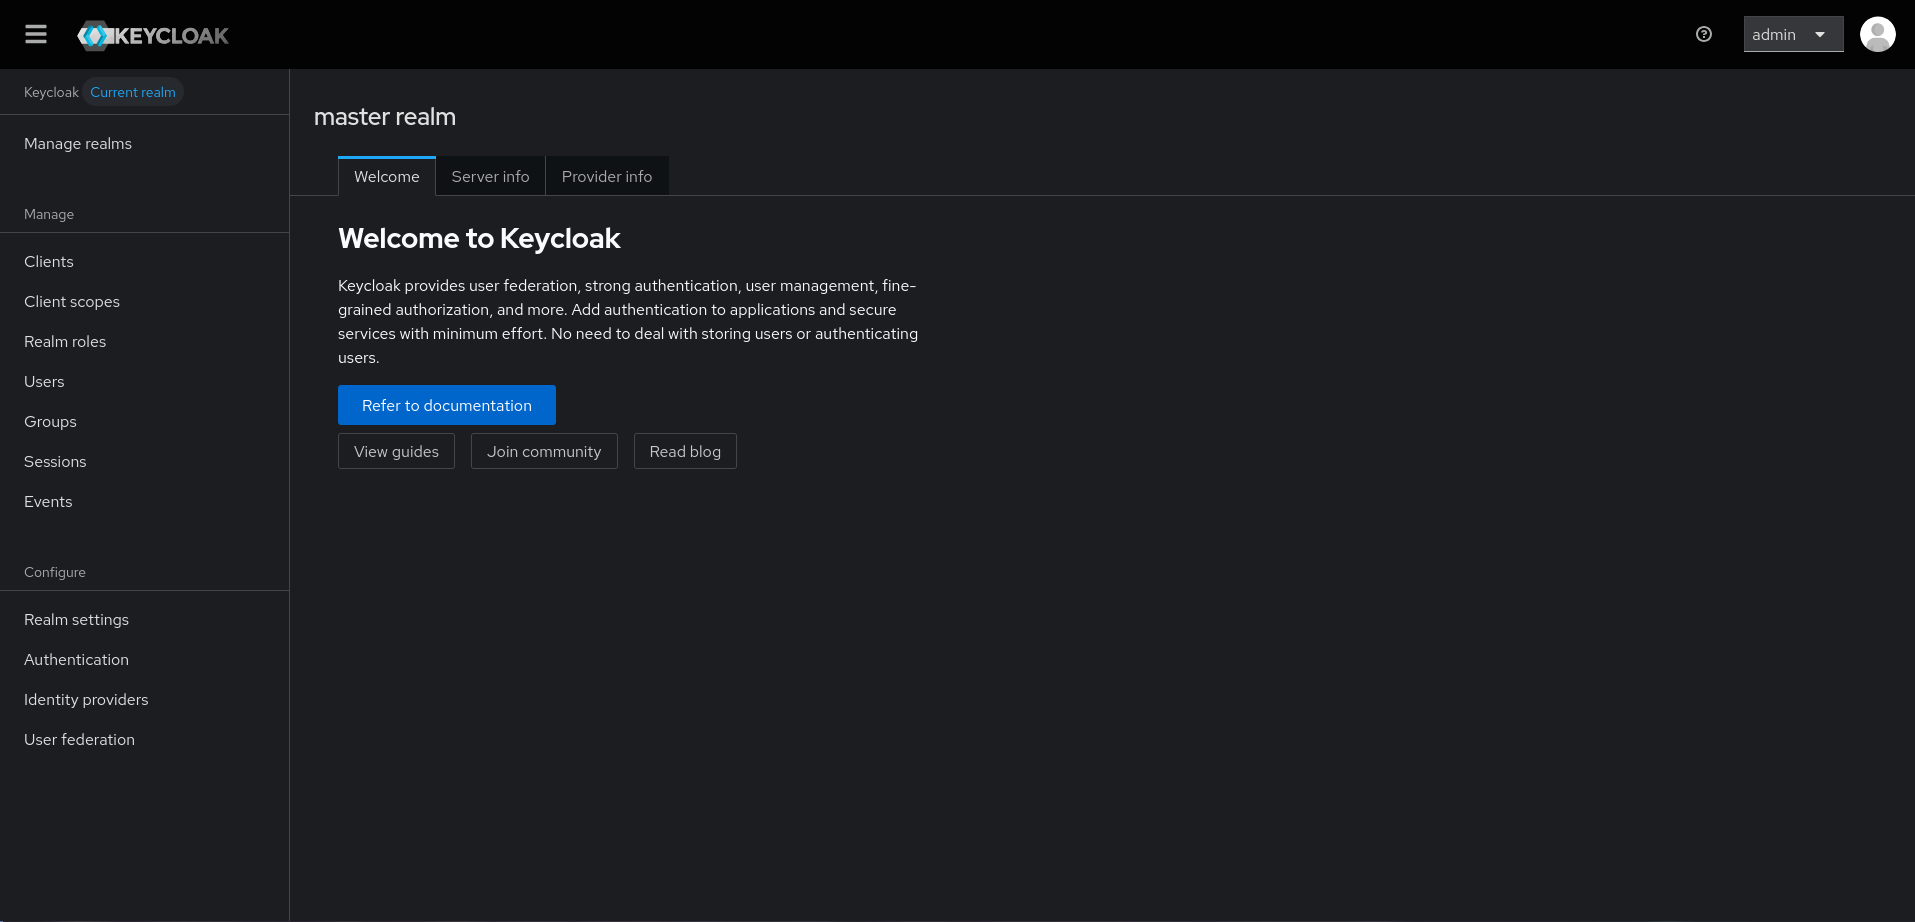Click the Read blog button
The image size is (1915, 922).
[685, 451]
